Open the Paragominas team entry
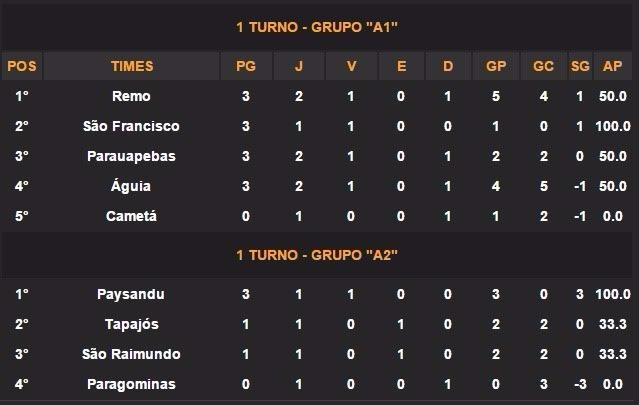The height and width of the screenshot is (405, 639). [132, 384]
